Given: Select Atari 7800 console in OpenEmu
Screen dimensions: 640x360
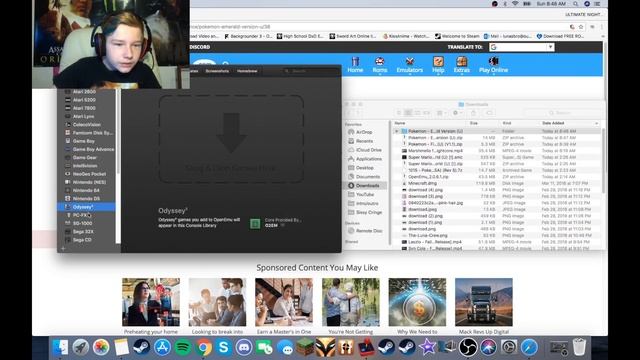Looking at the screenshot, I should (84, 108).
